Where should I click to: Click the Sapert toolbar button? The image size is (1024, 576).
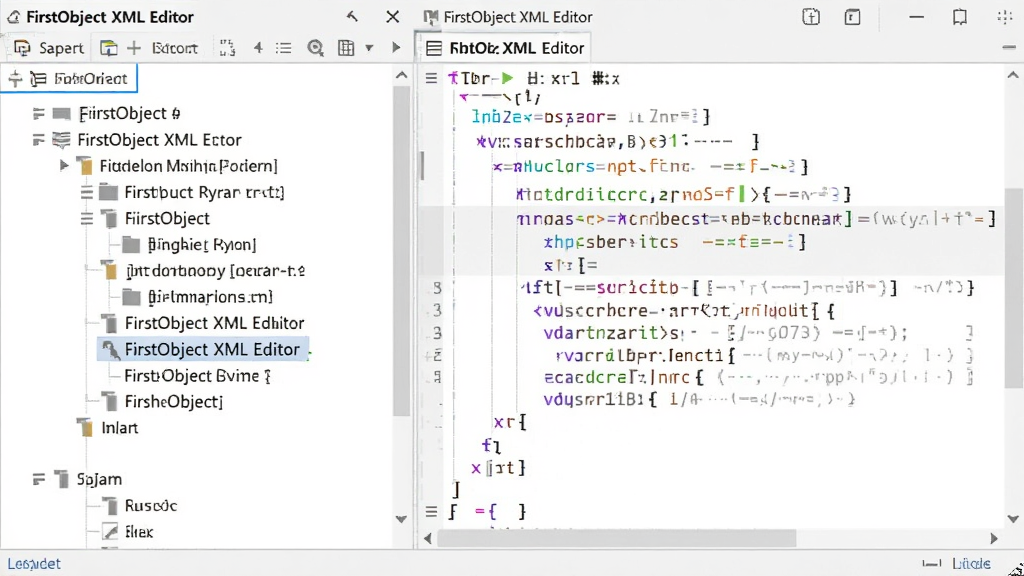(x=49, y=48)
